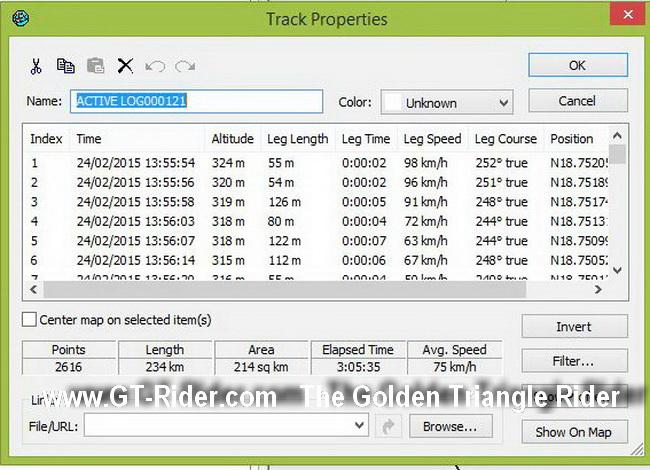Click the Undo arrow icon
650x470 pixels.
[155, 66]
